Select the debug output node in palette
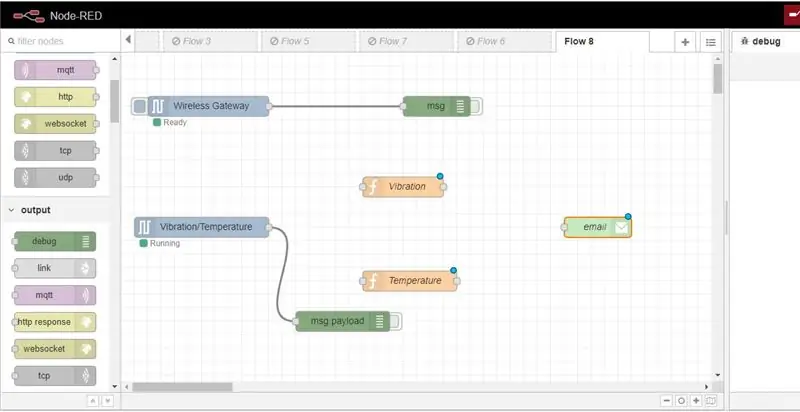 click(x=55, y=241)
